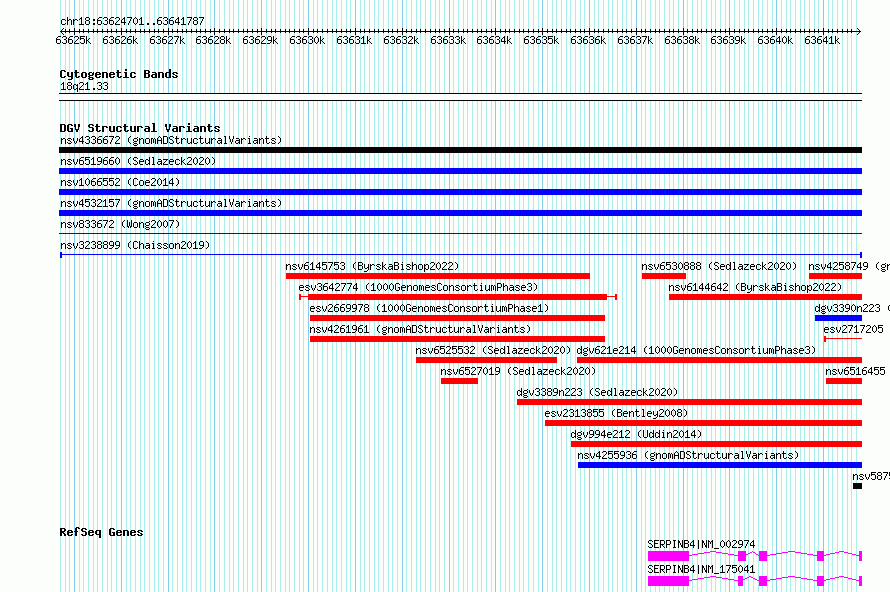Open the nsv6145753 (ByrskaBishop2022) variant label
This screenshot has height=592, width=890.
pos(372,266)
